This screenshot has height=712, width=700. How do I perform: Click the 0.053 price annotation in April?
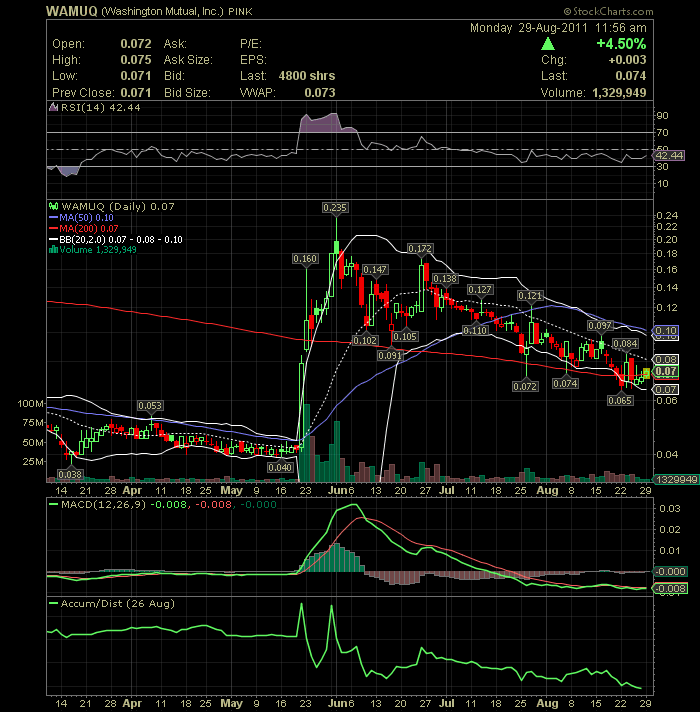(x=150, y=405)
